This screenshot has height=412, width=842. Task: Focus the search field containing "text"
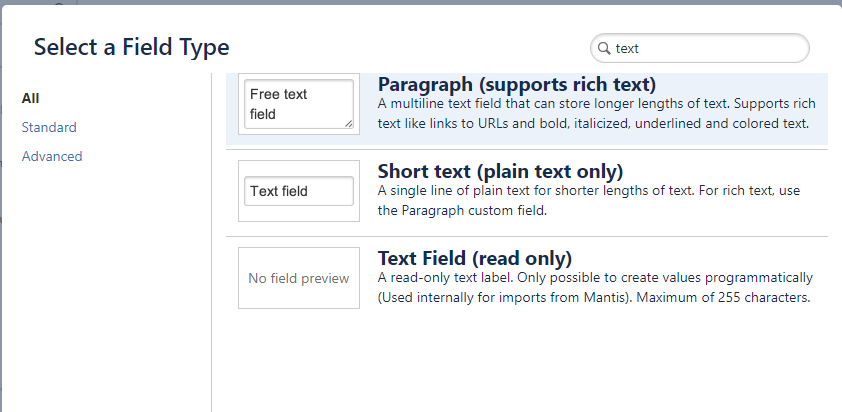[699, 48]
